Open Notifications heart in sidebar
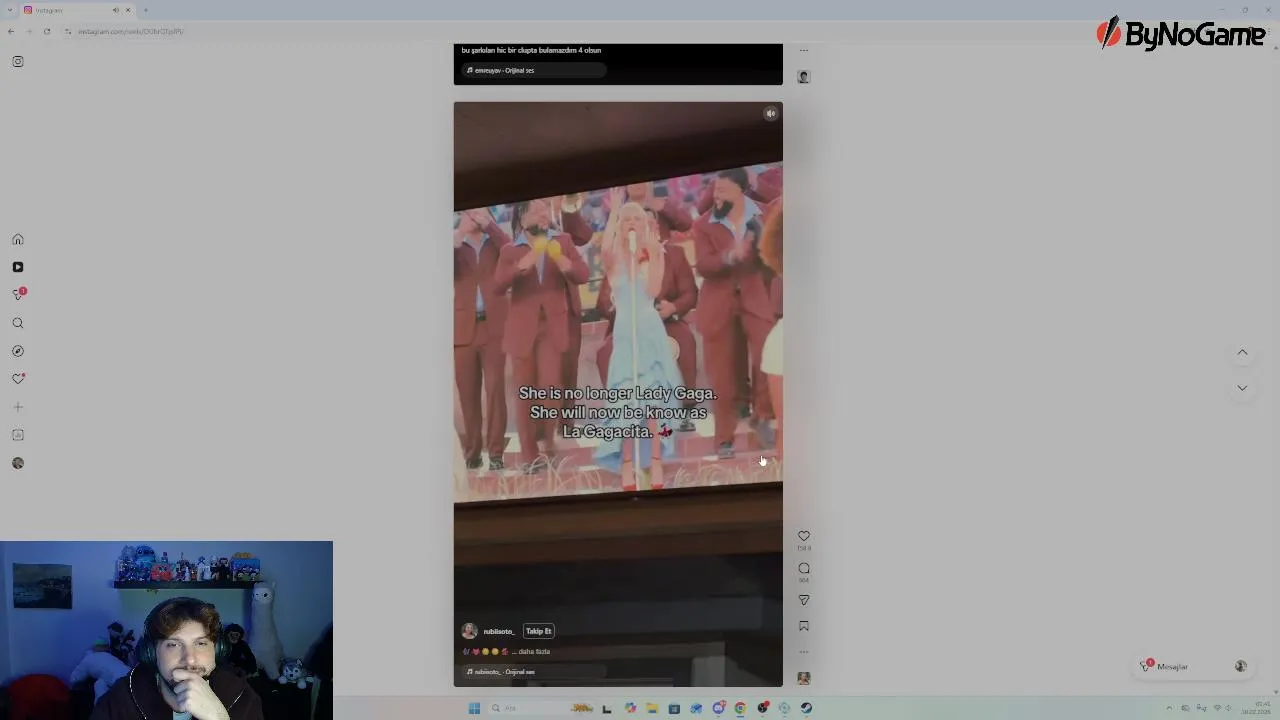The image size is (1280, 720). pyautogui.click(x=18, y=379)
